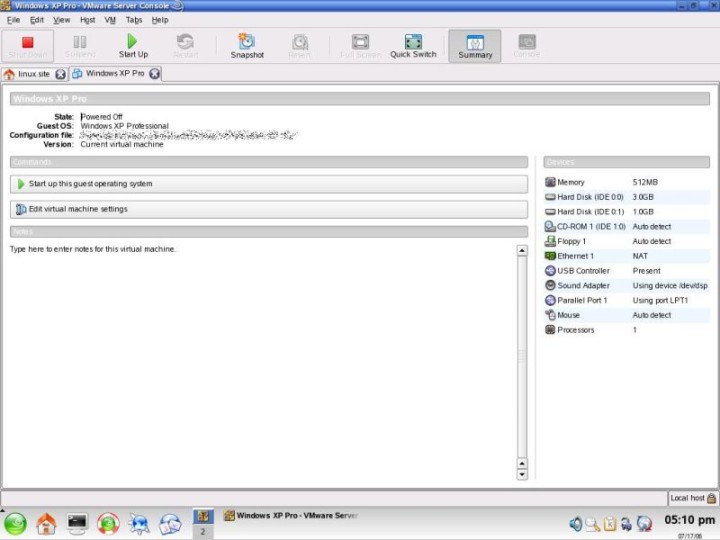This screenshot has height=540, width=720.
Task: Select the Parallel Port 1 device icon
Action: 550,300
